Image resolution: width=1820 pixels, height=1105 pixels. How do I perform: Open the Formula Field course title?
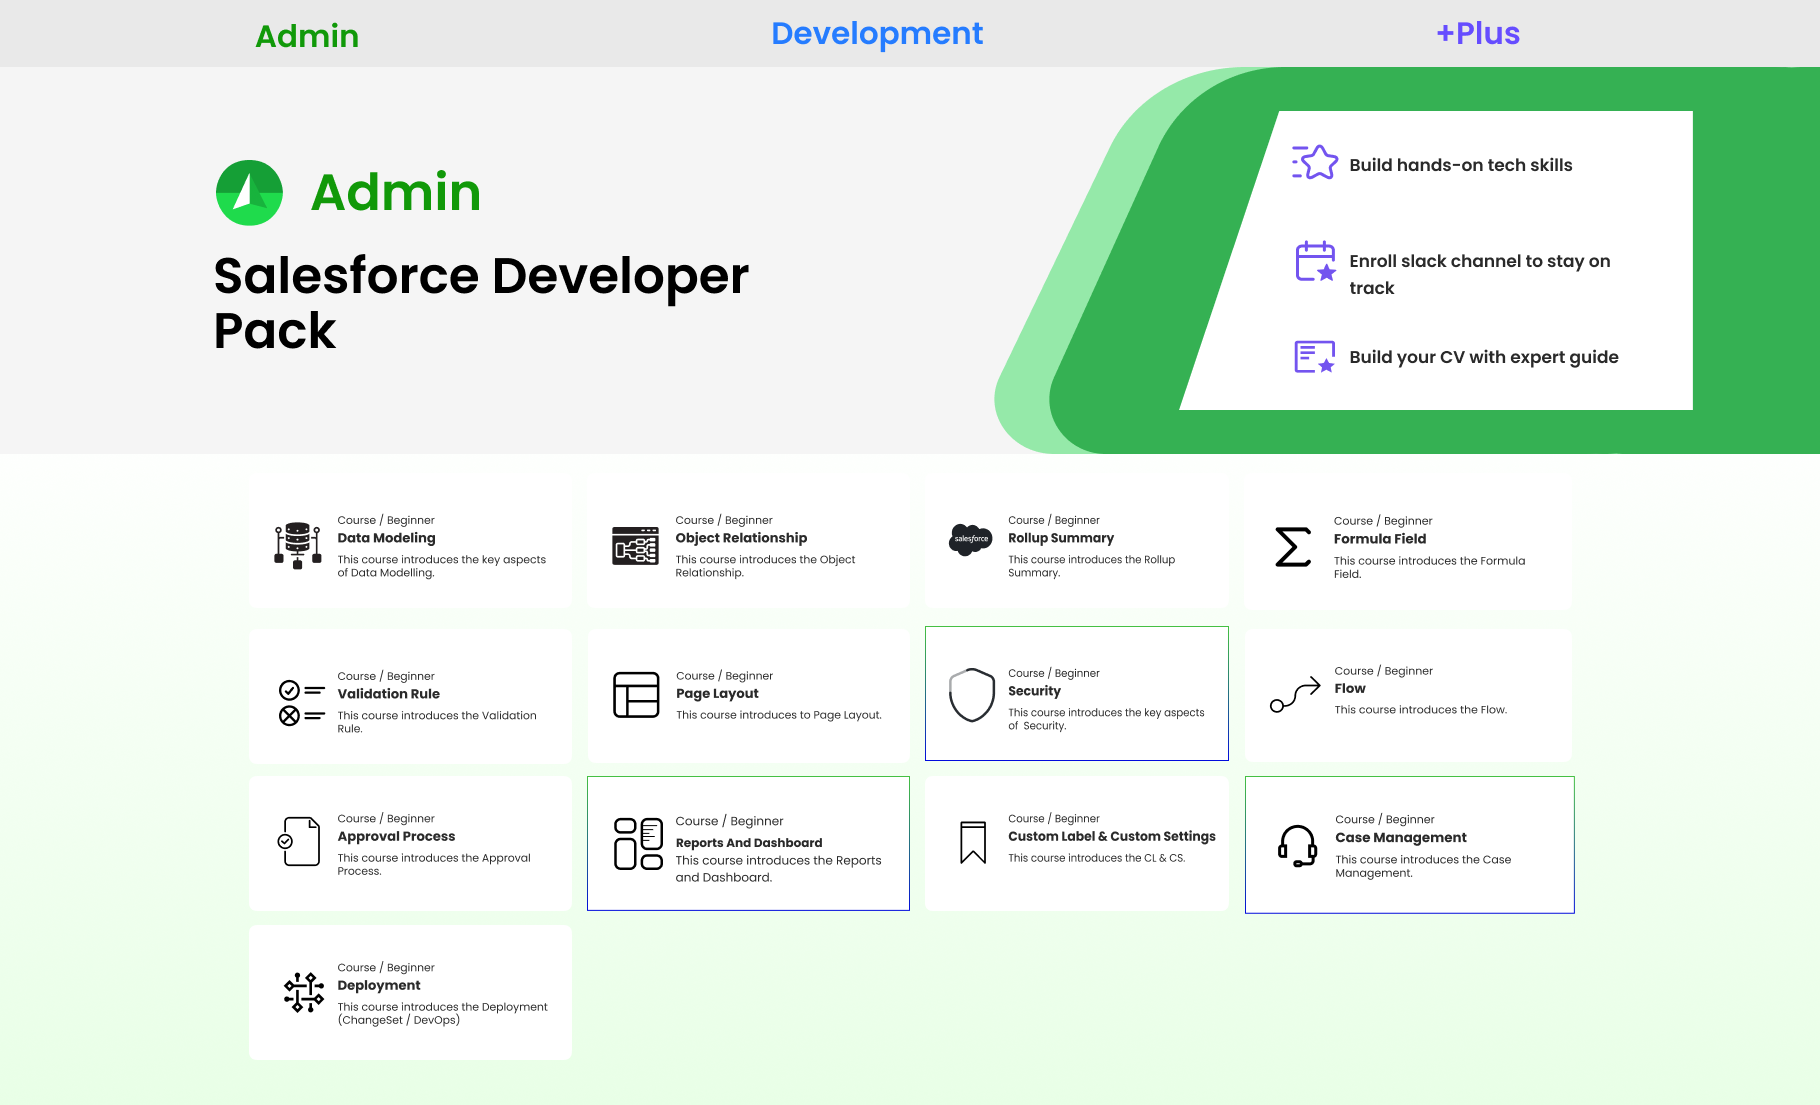(x=1380, y=539)
